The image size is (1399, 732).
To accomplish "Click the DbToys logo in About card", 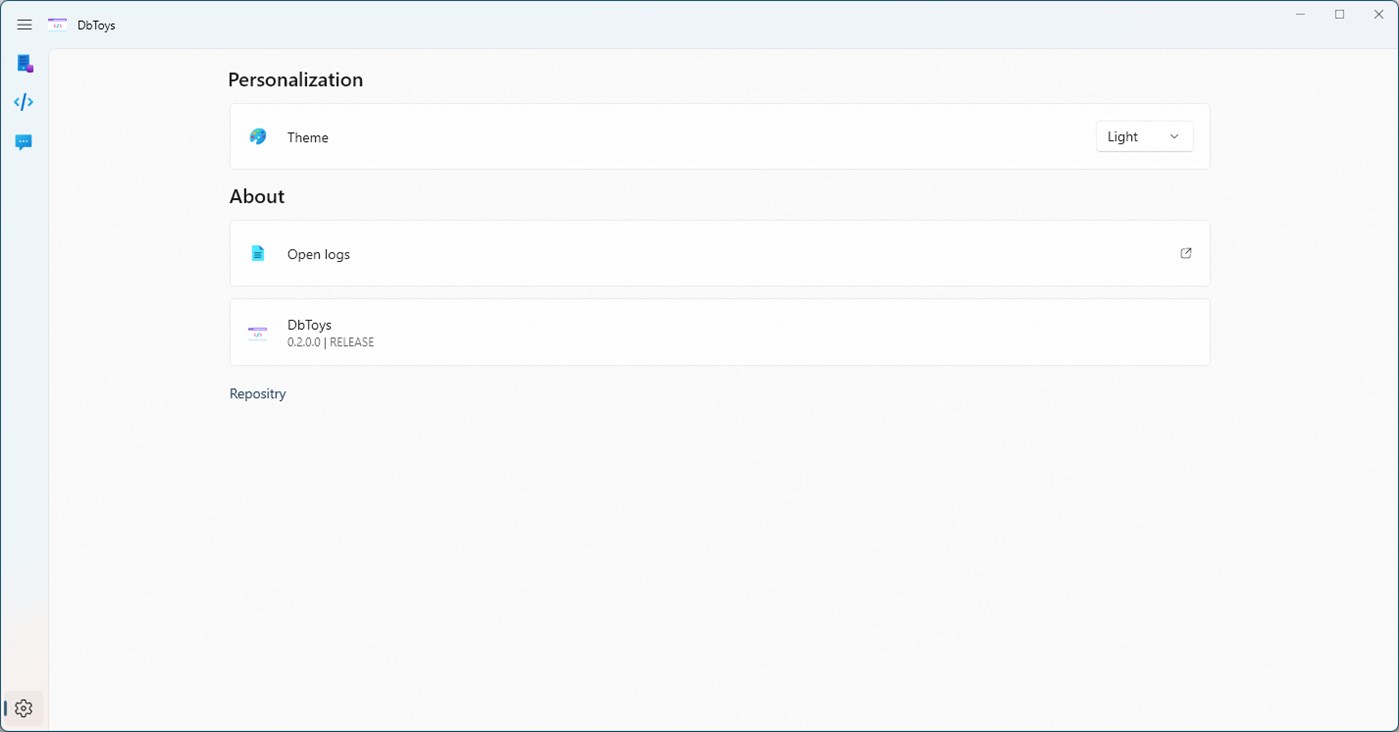I will pos(257,331).
